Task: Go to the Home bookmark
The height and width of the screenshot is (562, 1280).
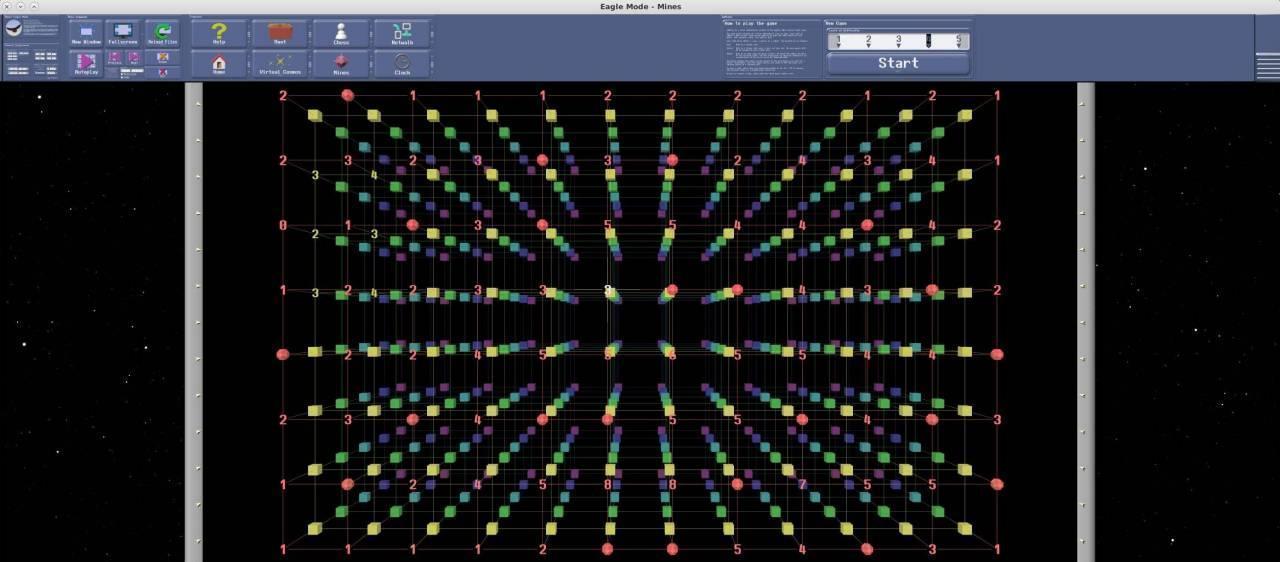Action: 219,65
